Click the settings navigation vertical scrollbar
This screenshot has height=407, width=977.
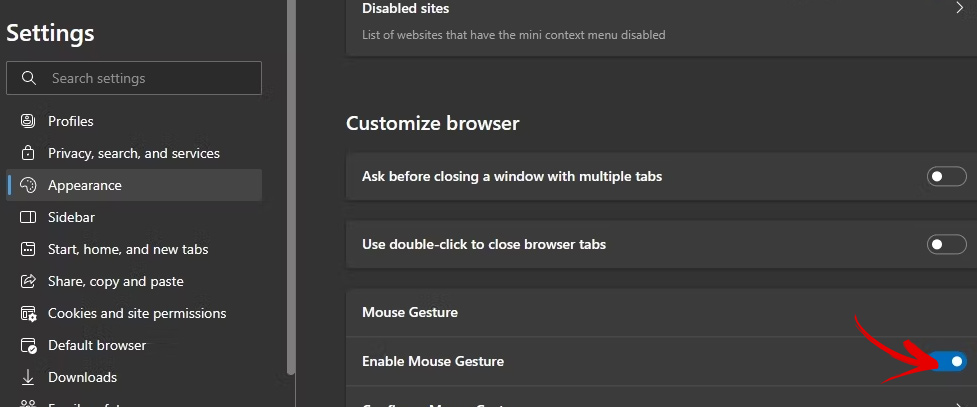click(x=291, y=187)
